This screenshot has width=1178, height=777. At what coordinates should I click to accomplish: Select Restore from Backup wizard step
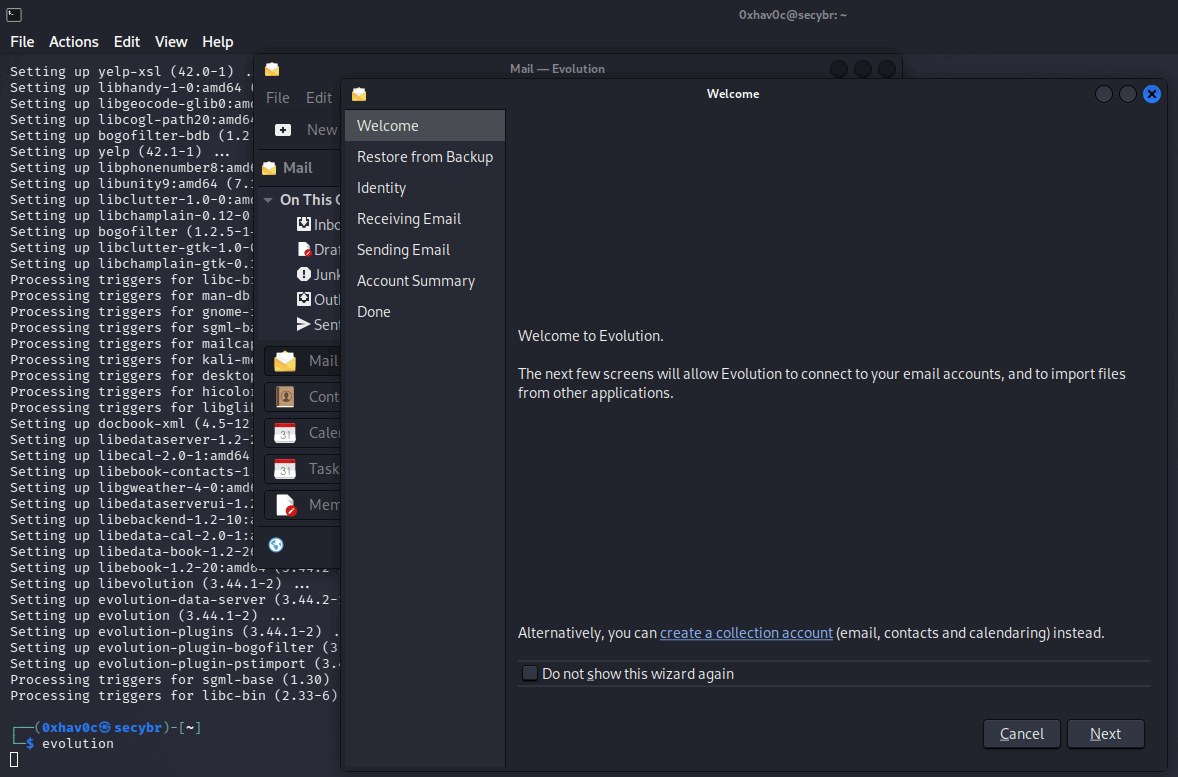tap(424, 157)
